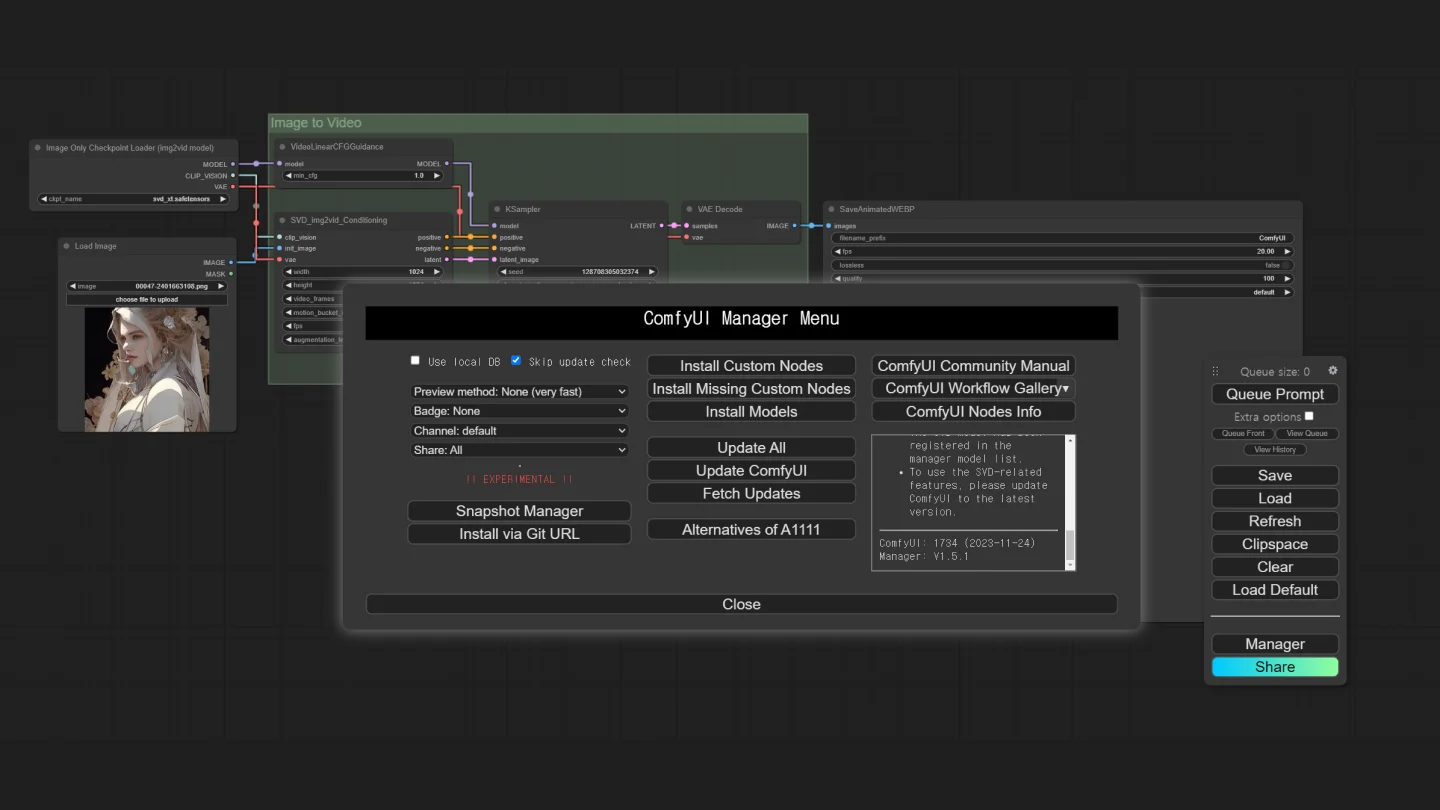This screenshot has height=810, width=1440.
Task: Close the ComfyUI Manager Menu
Action: [x=741, y=604]
